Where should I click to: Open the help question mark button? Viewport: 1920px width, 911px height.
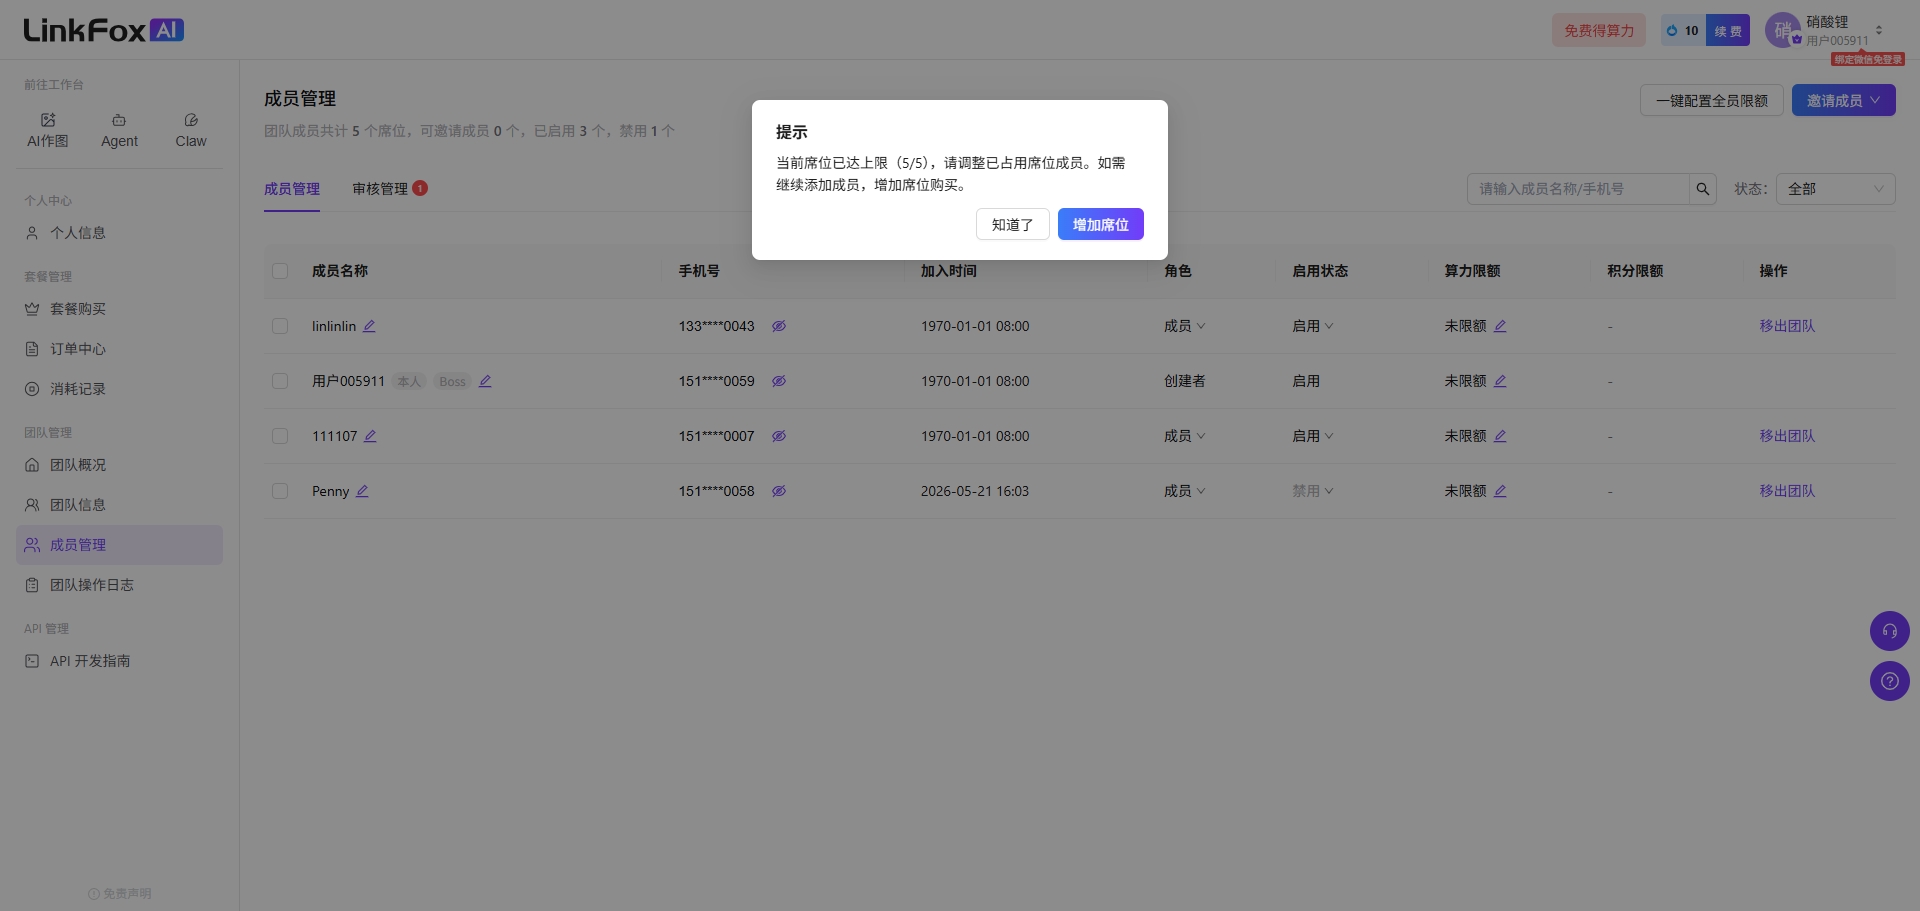point(1890,681)
